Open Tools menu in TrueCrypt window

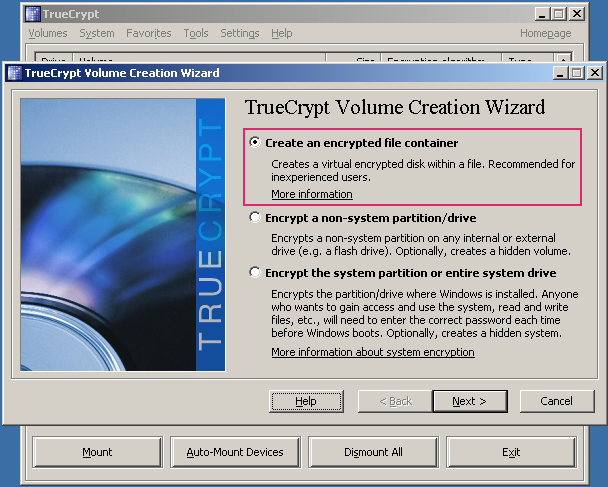click(x=196, y=33)
